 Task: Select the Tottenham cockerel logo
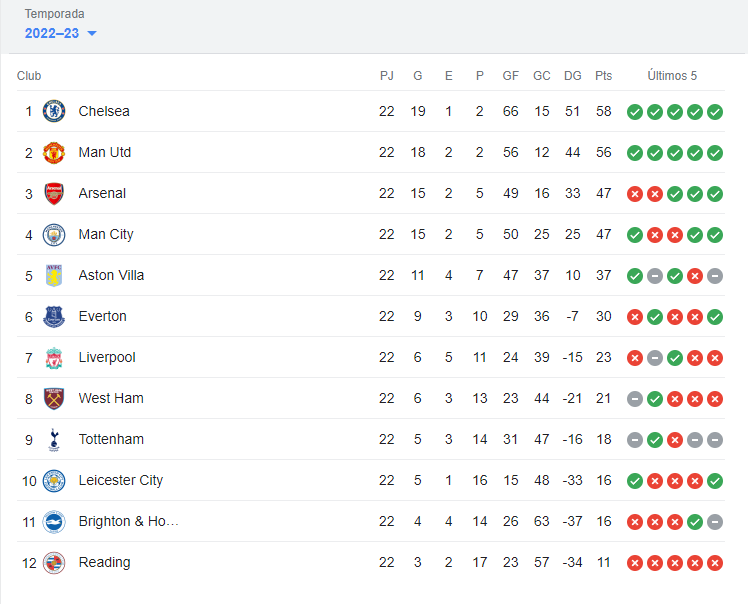pos(54,439)
